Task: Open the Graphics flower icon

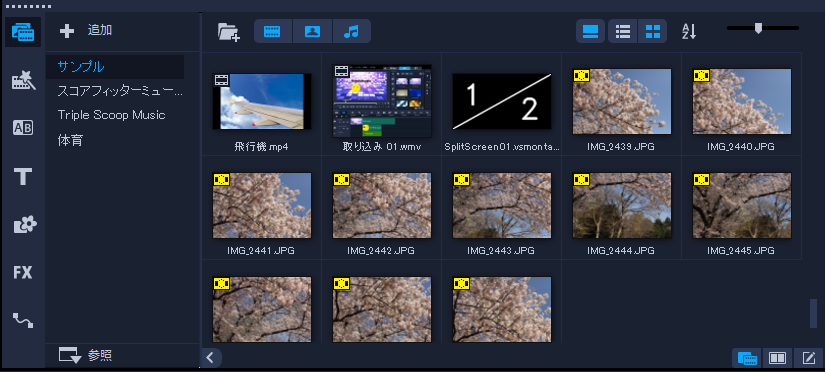Action: [24, 226]
